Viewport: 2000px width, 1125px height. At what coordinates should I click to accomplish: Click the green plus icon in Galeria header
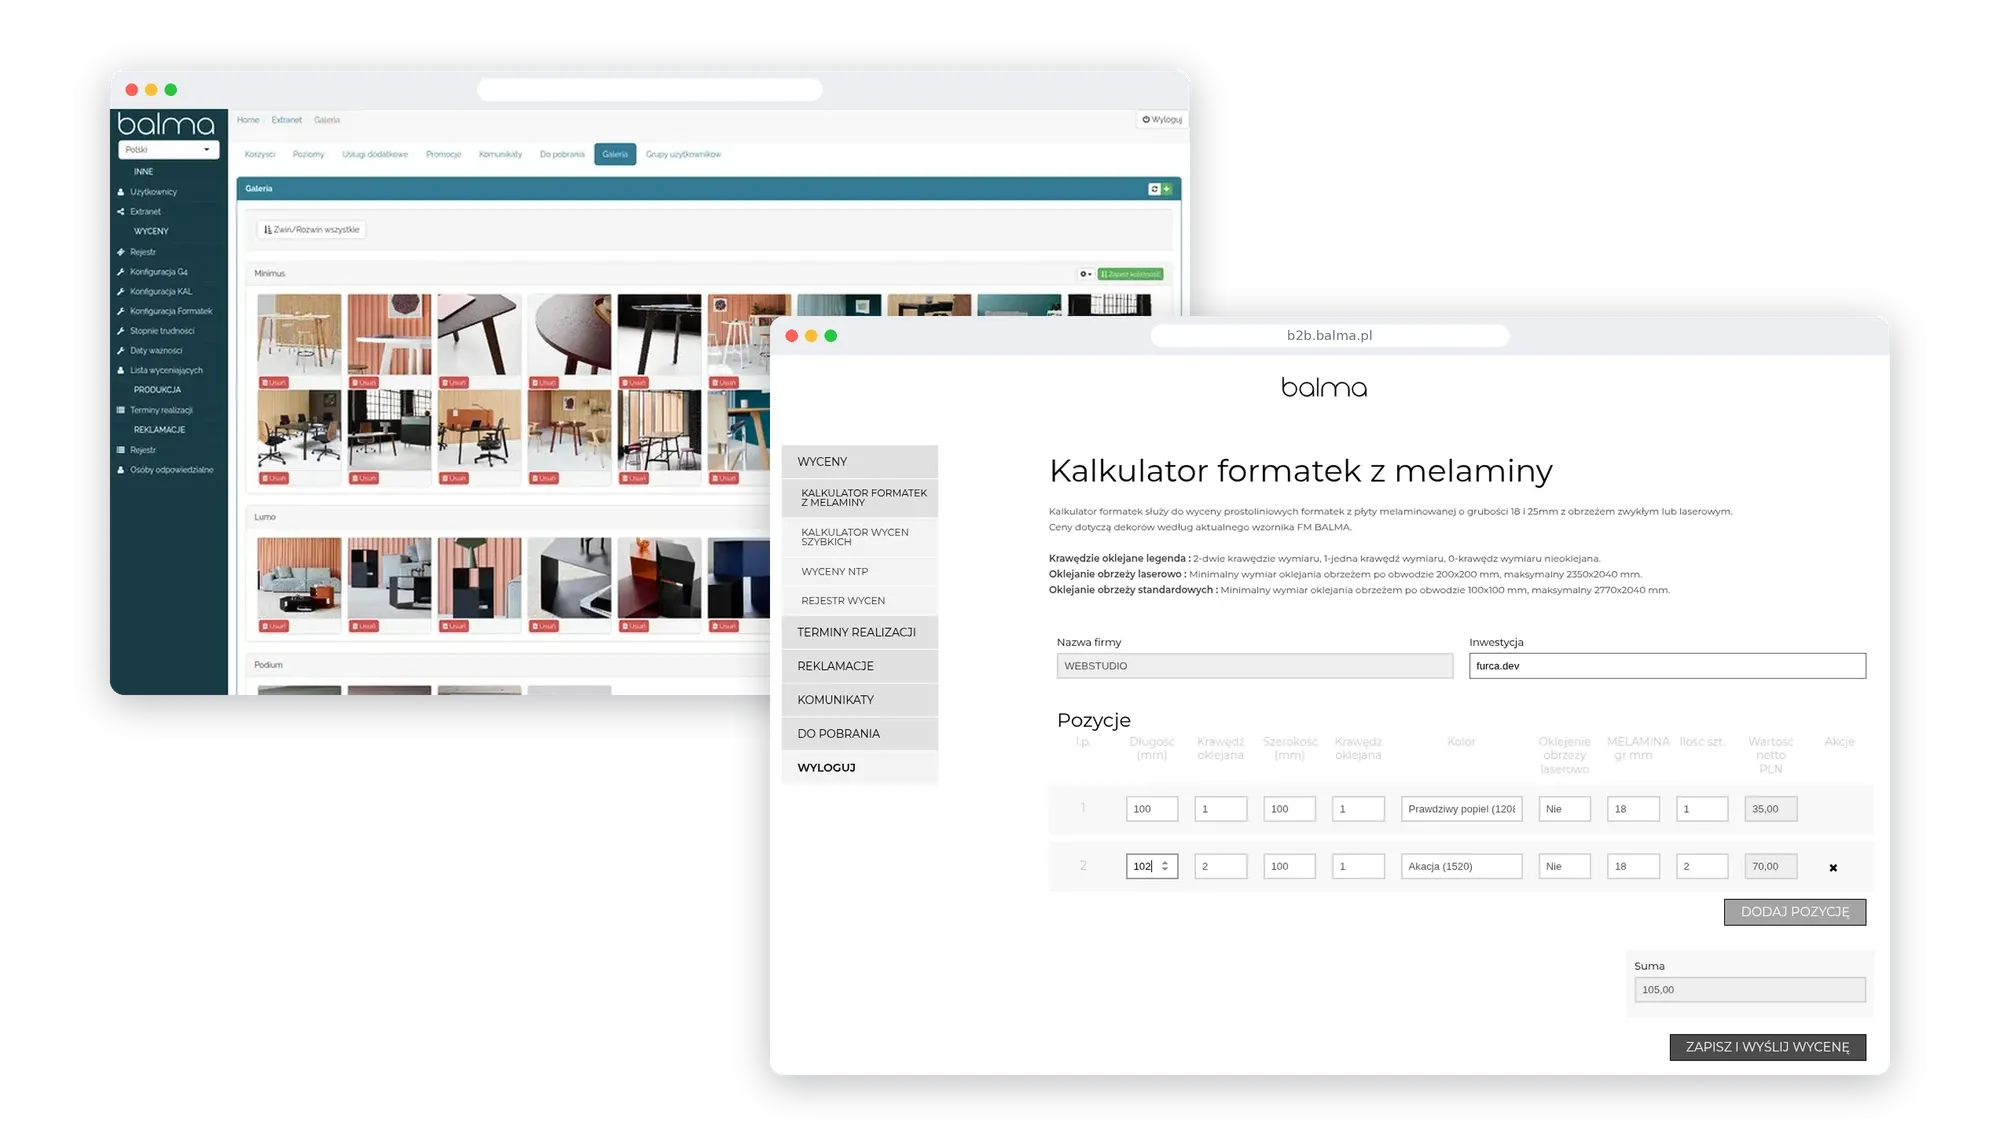coord(1166,189)
